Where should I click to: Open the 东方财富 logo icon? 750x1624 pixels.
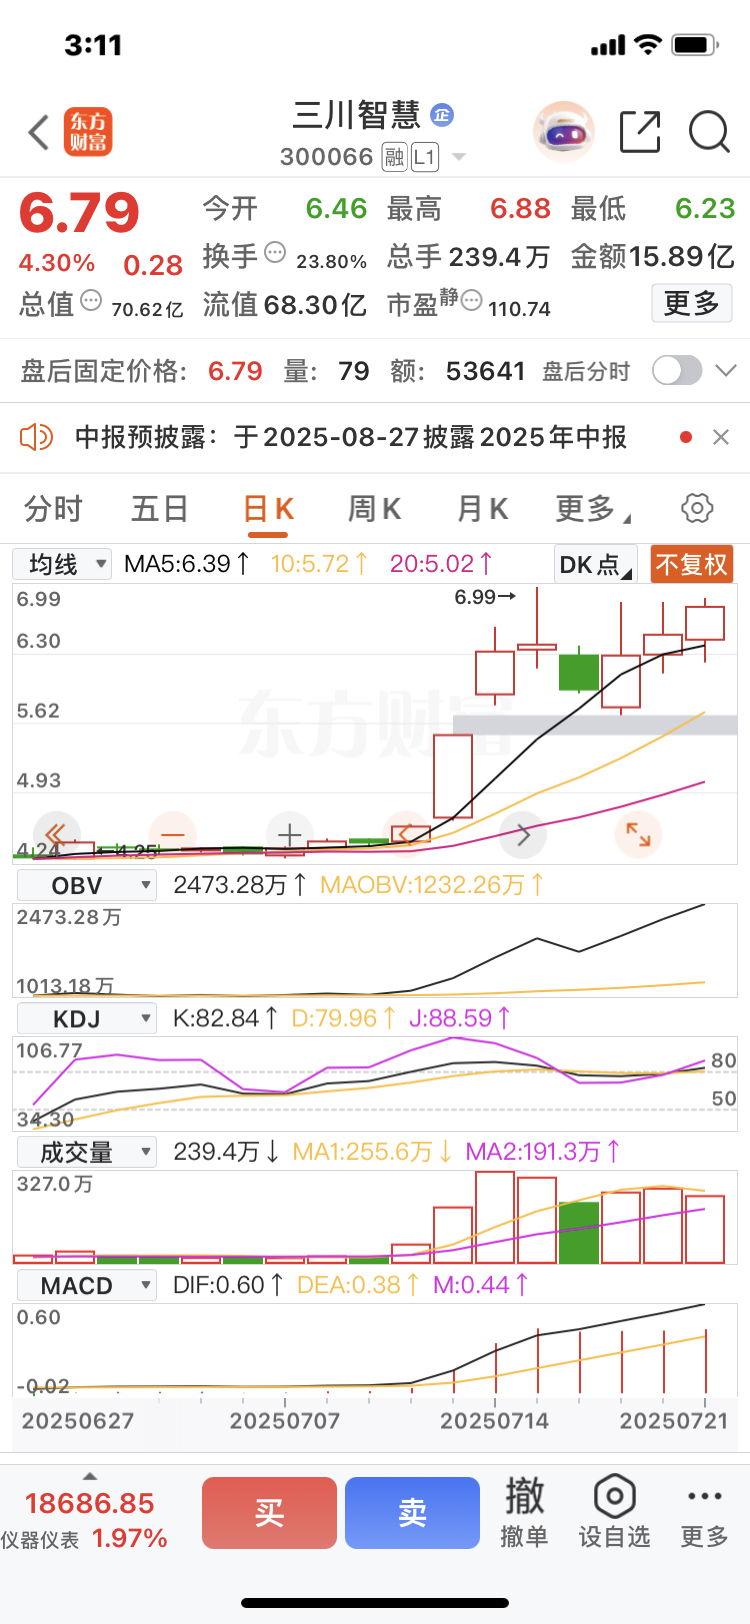click(x=88, y=132)
